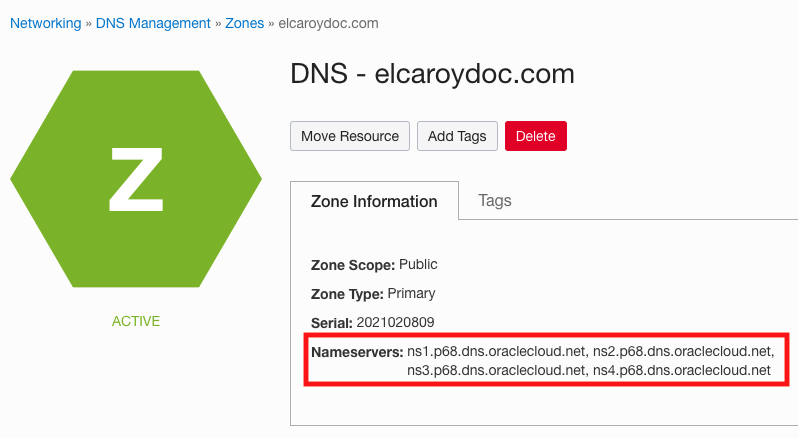Click the ns2.p68.dns.oraclecloud.net nameserver
798x438 pixels.
click(x=684, y=352)
